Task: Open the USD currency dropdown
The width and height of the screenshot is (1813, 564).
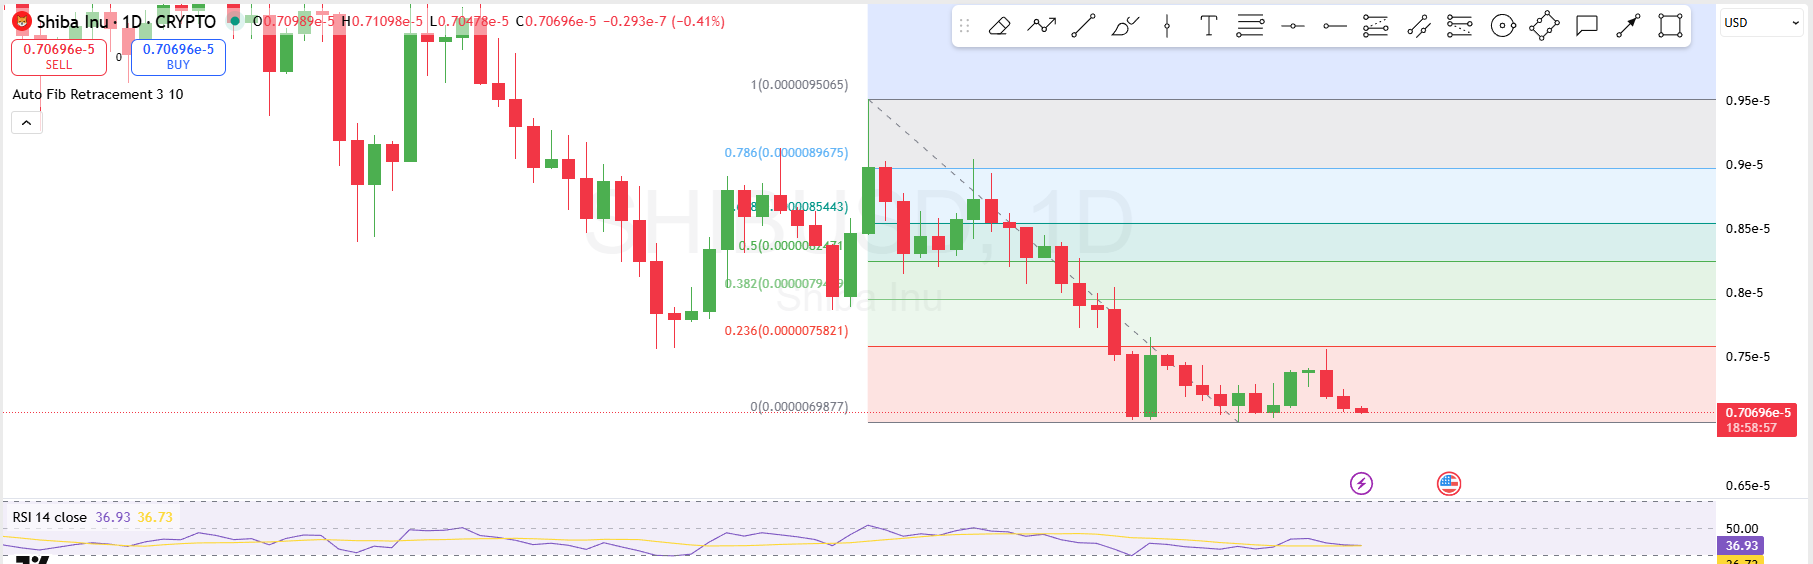Action: (1761, 23)
